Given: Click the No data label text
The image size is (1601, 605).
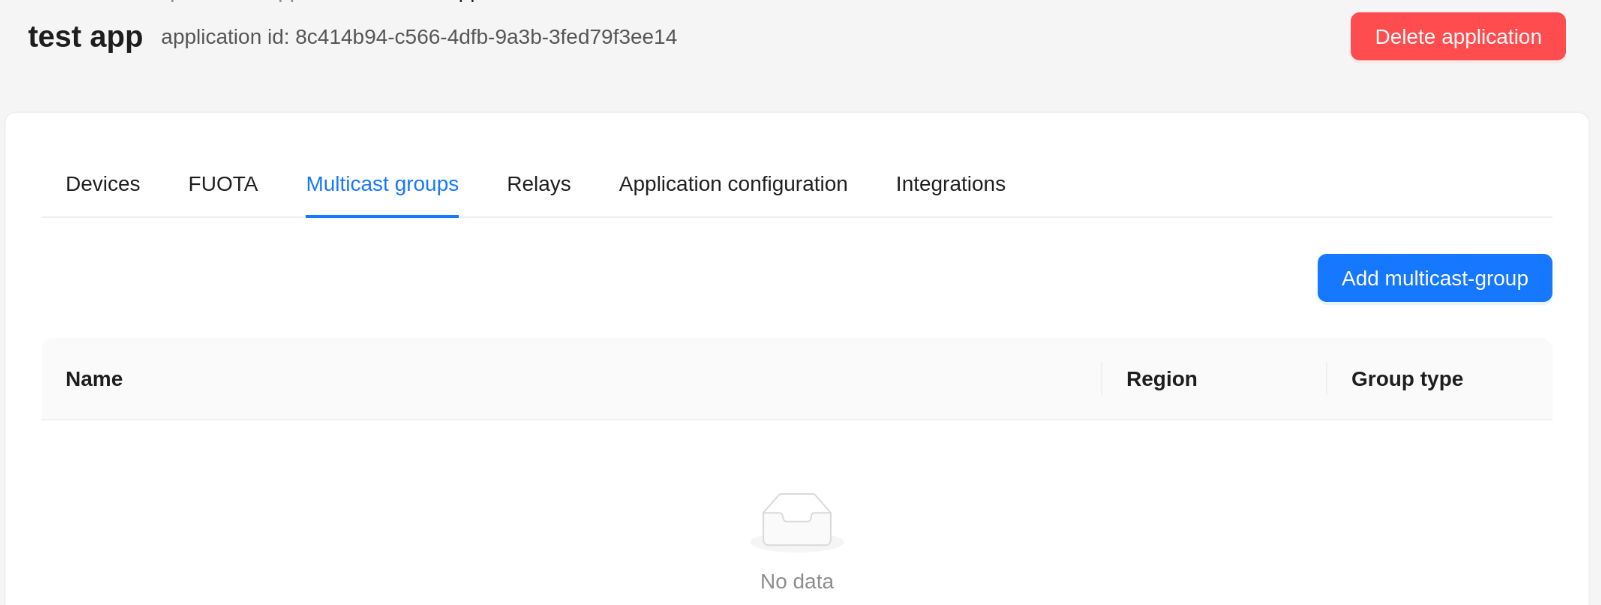Looking at the screenshot, I should pyautogui.click(x=797, y=581).
